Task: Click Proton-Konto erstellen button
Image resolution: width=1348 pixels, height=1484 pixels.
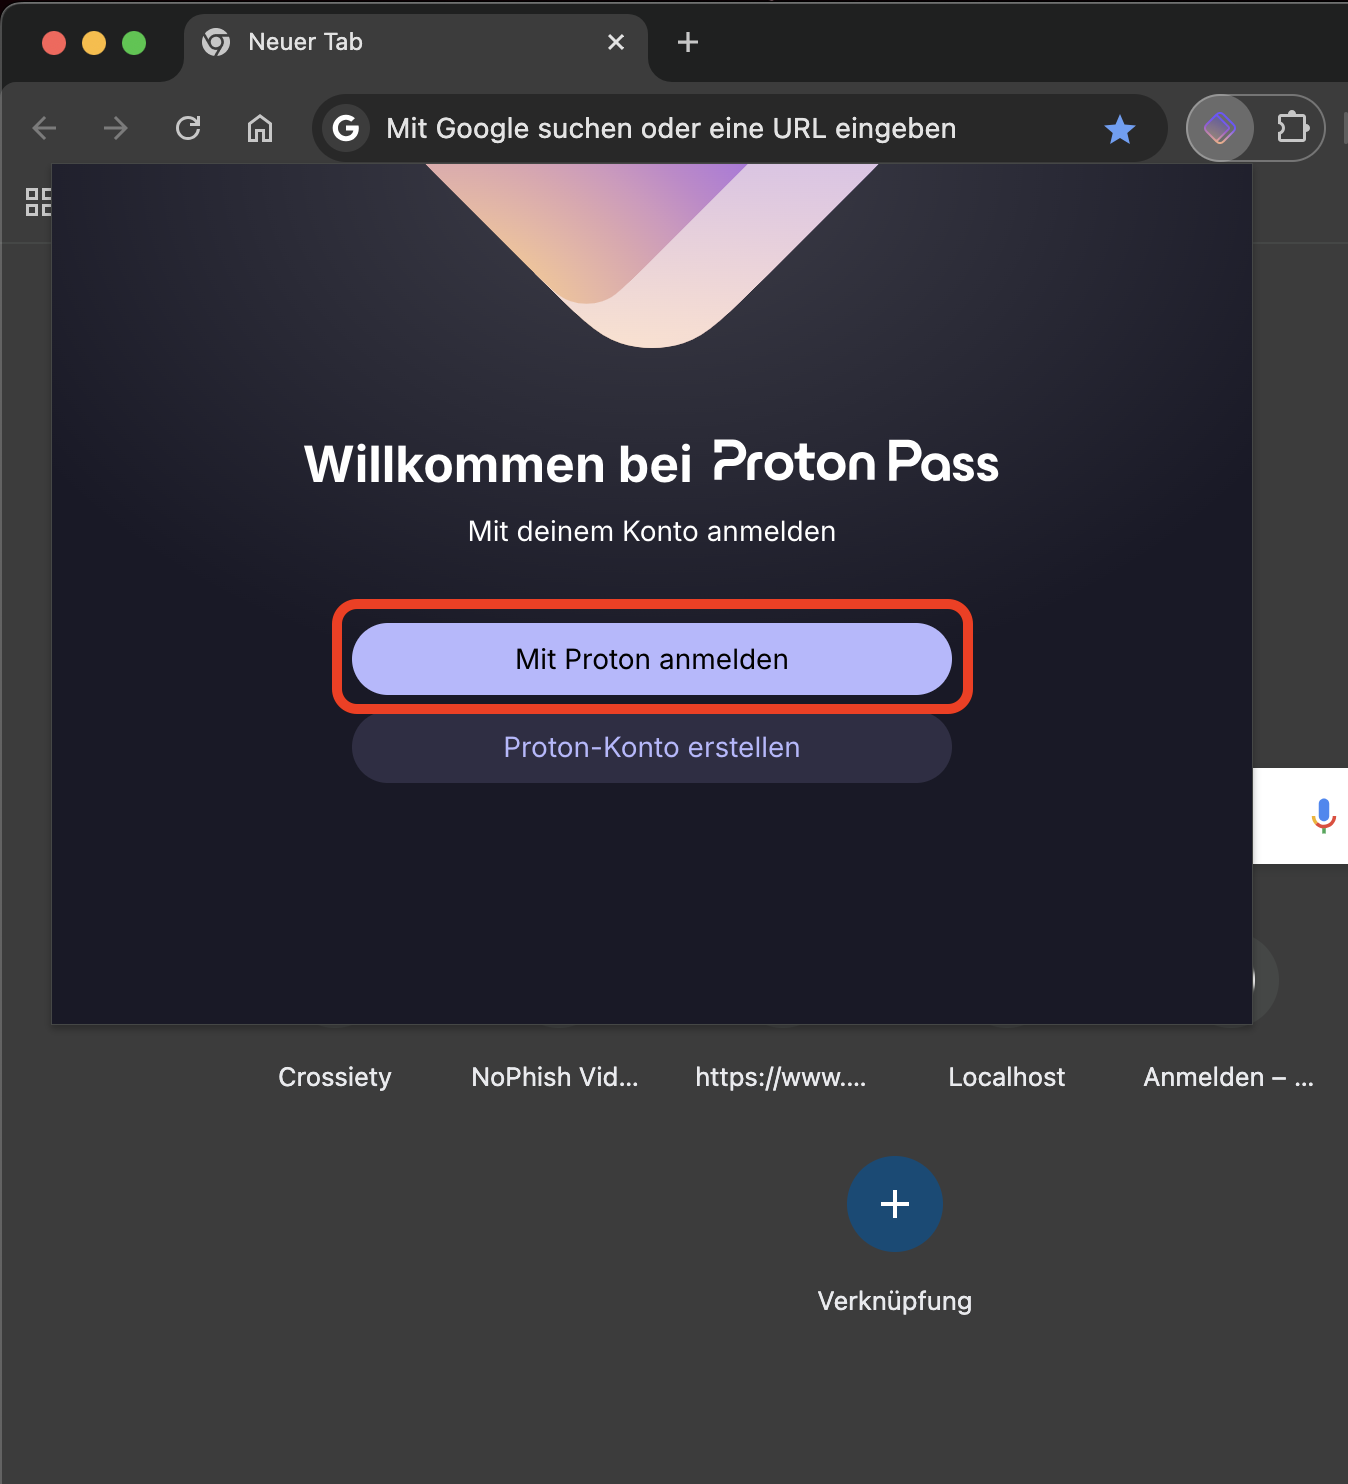Action: (x=652, y=747)
